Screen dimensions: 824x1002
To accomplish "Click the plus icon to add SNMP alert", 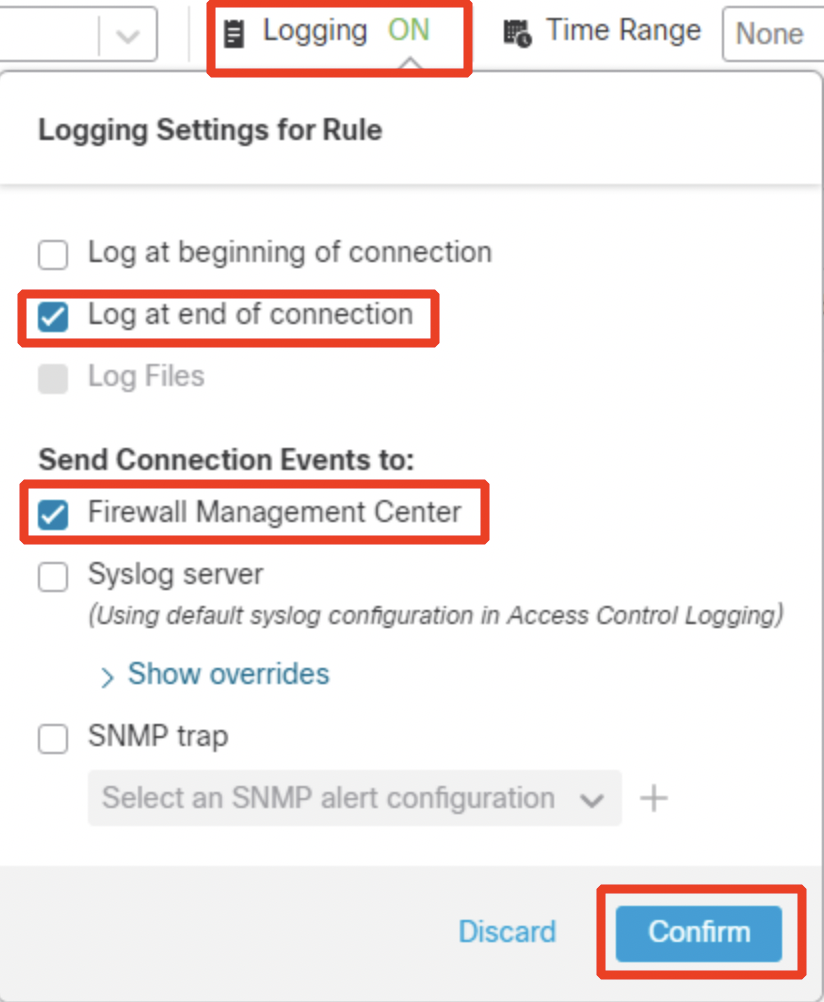I will pos(653,798).
